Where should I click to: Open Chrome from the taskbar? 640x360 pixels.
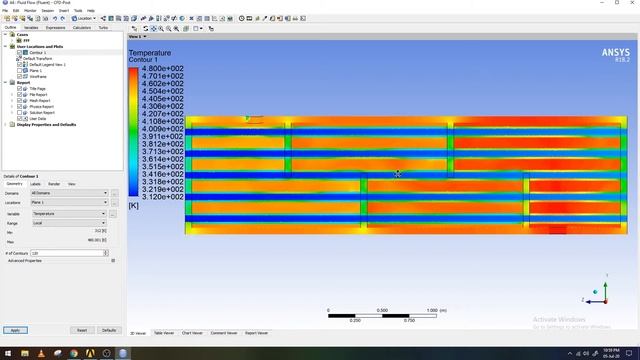pos(74,353)
